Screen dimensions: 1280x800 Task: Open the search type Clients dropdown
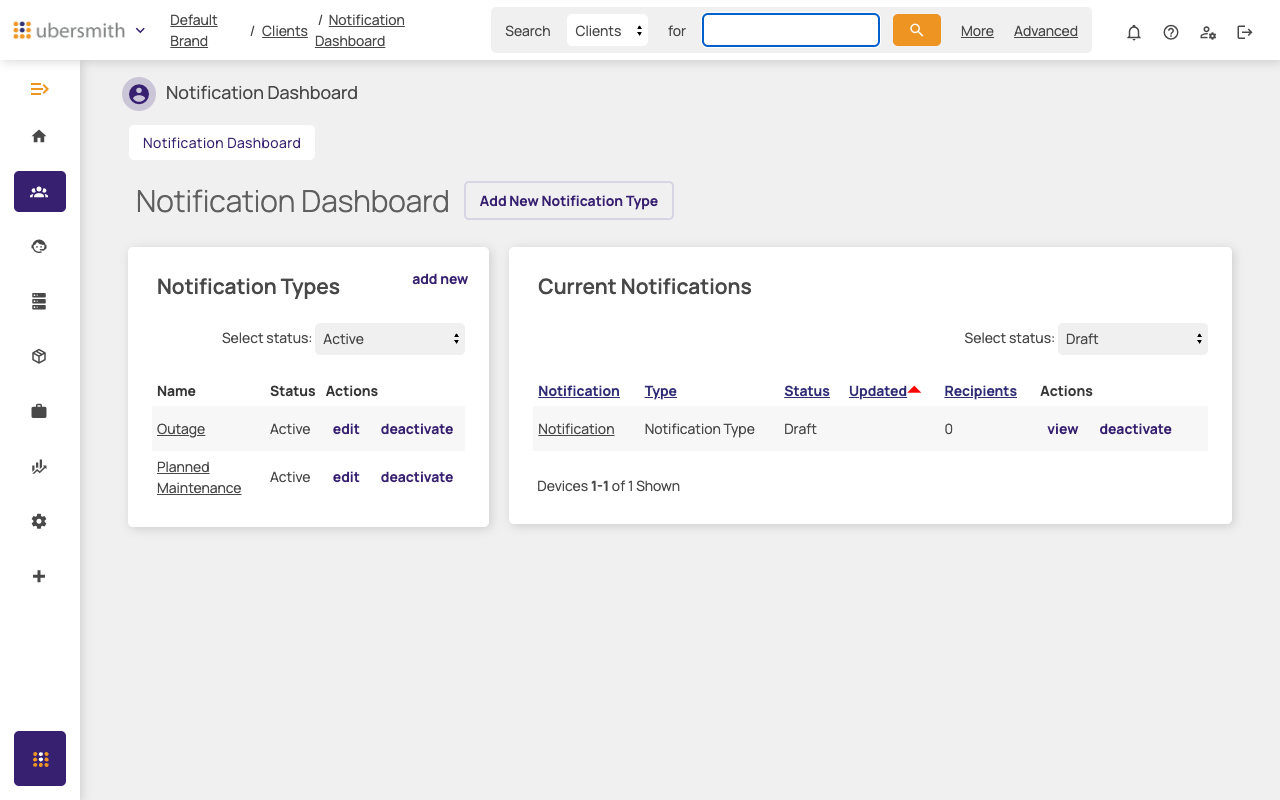(607, 30)
